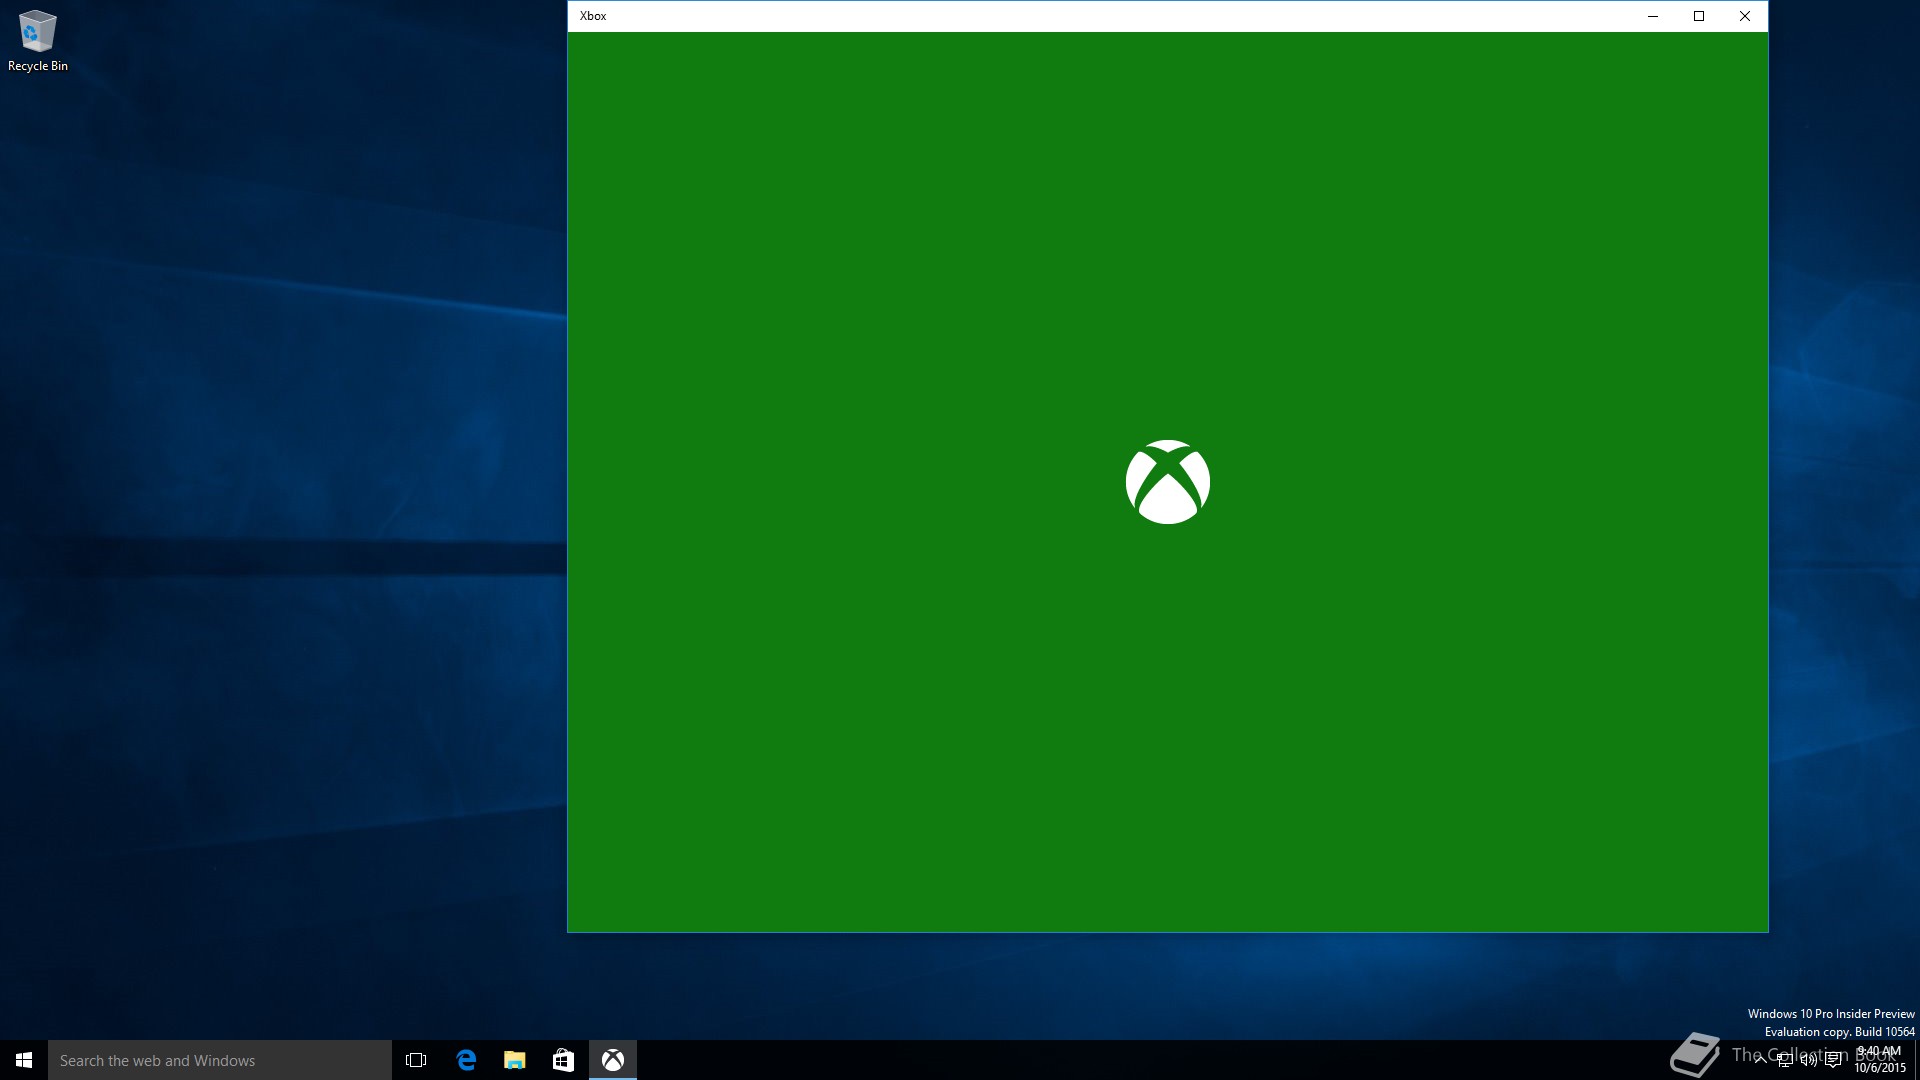Select the Recycle Bin desktop icon
This screenshot has width=1920, height=1080.
(x=38, y=41)
